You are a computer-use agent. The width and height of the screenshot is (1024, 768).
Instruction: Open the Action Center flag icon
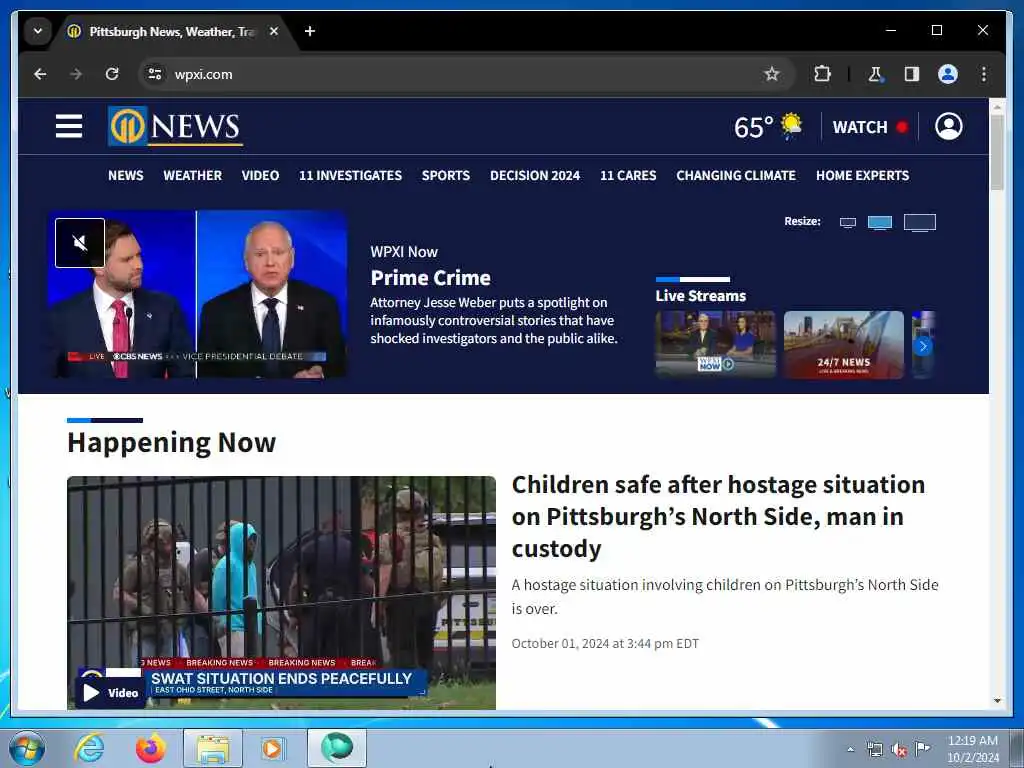[x=922, y=748]
